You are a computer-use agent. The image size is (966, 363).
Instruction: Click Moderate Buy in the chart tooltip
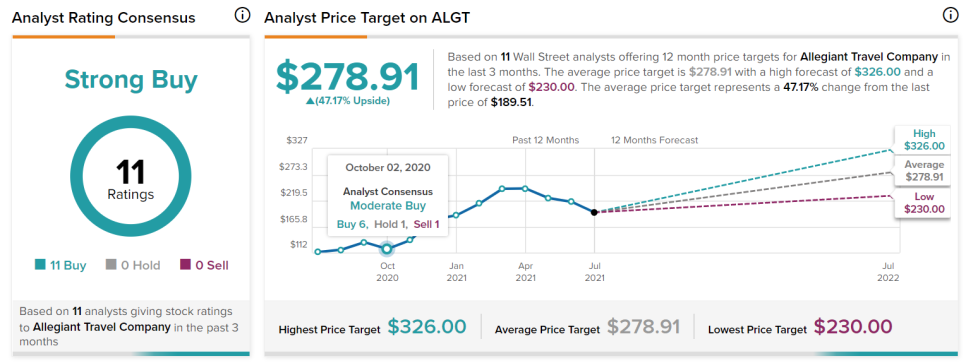(x=388, y=206)
